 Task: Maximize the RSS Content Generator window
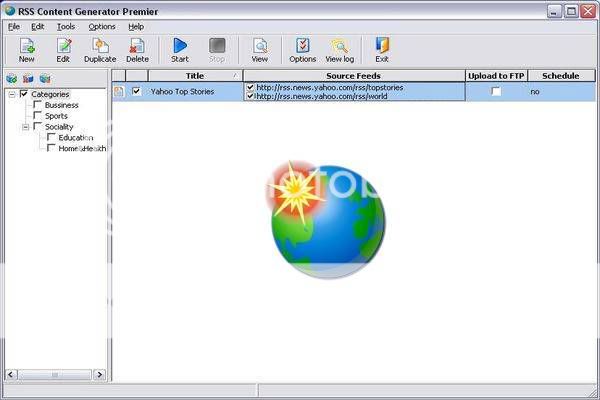click(x=571, y=11)
